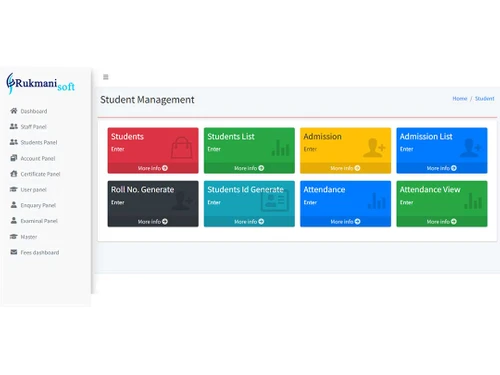Click the add-user icon on Admission card
Image resolution: width=500 pixels, height=375 pixels.
click(x=374, y=148)
